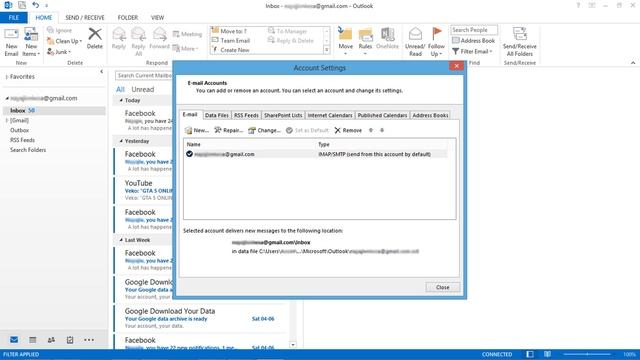The image size is (640, 360).
Task: Switch to Published Calendars tab
Action: click(x=382, y=115)
